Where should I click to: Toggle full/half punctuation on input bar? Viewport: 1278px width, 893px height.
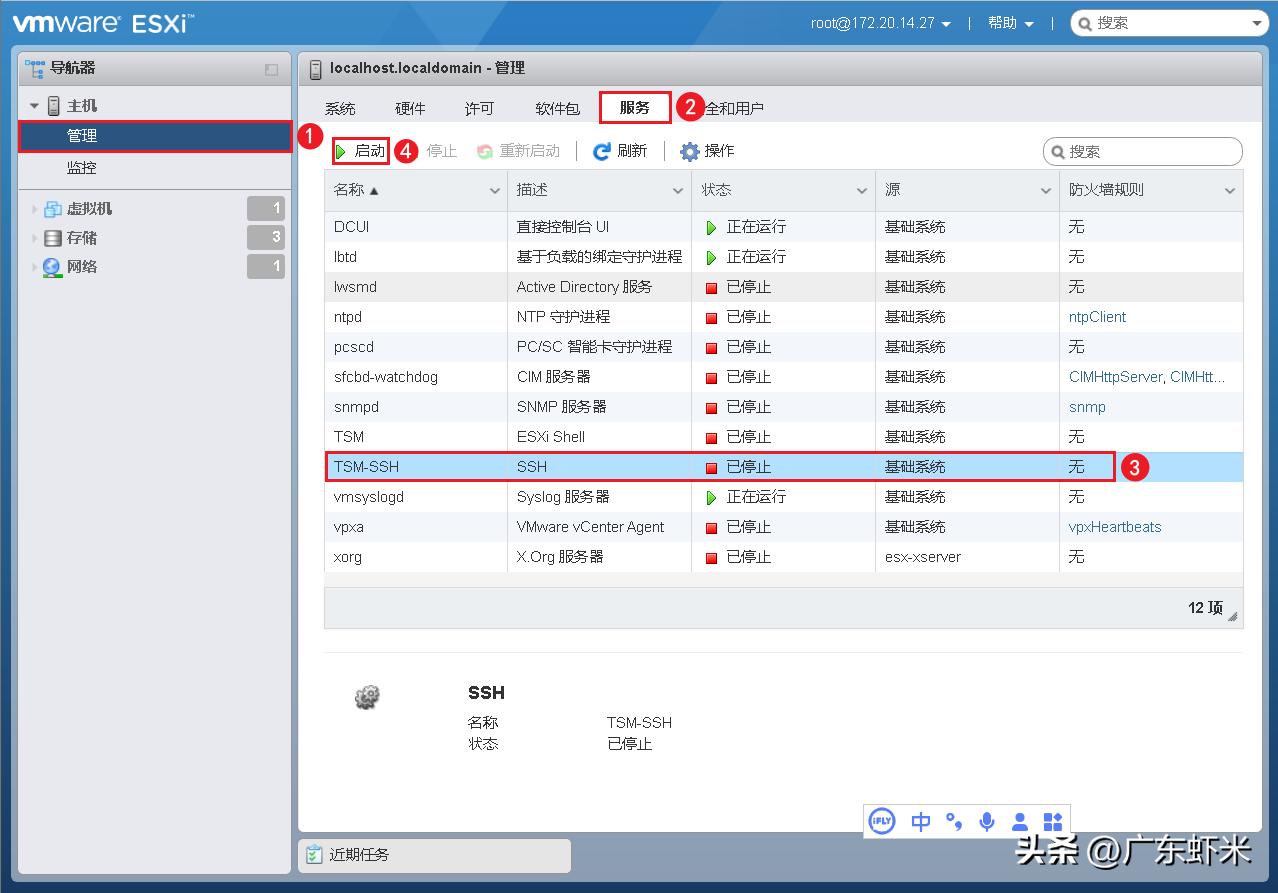click(x=953, y=821)
